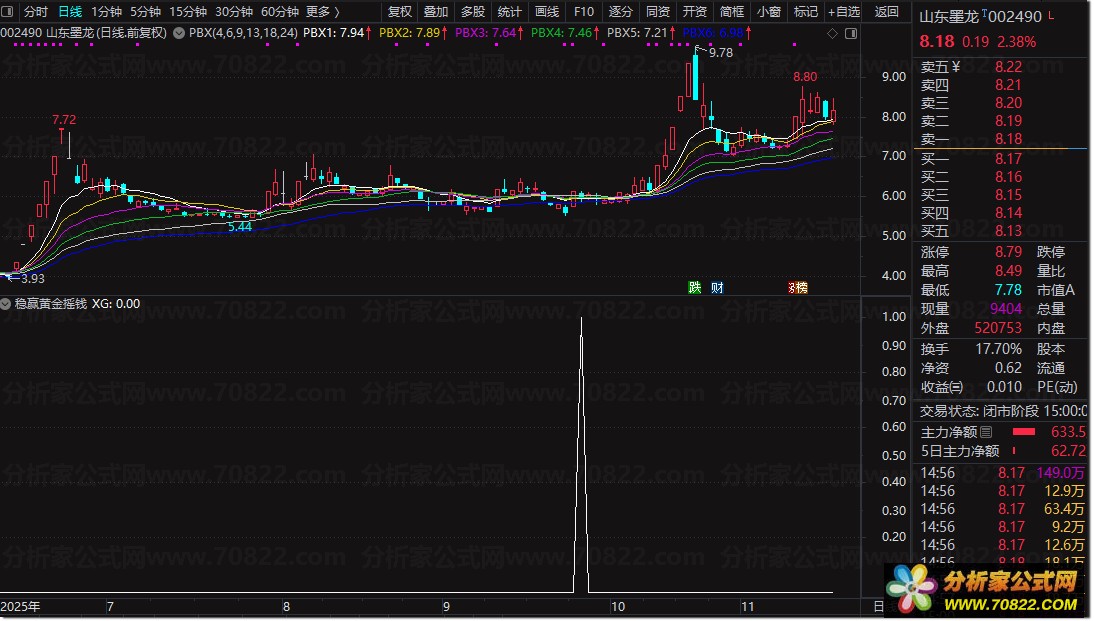Open the detail icon next to 主力净额
This screenshot has width=1094, height=621.
986,432
